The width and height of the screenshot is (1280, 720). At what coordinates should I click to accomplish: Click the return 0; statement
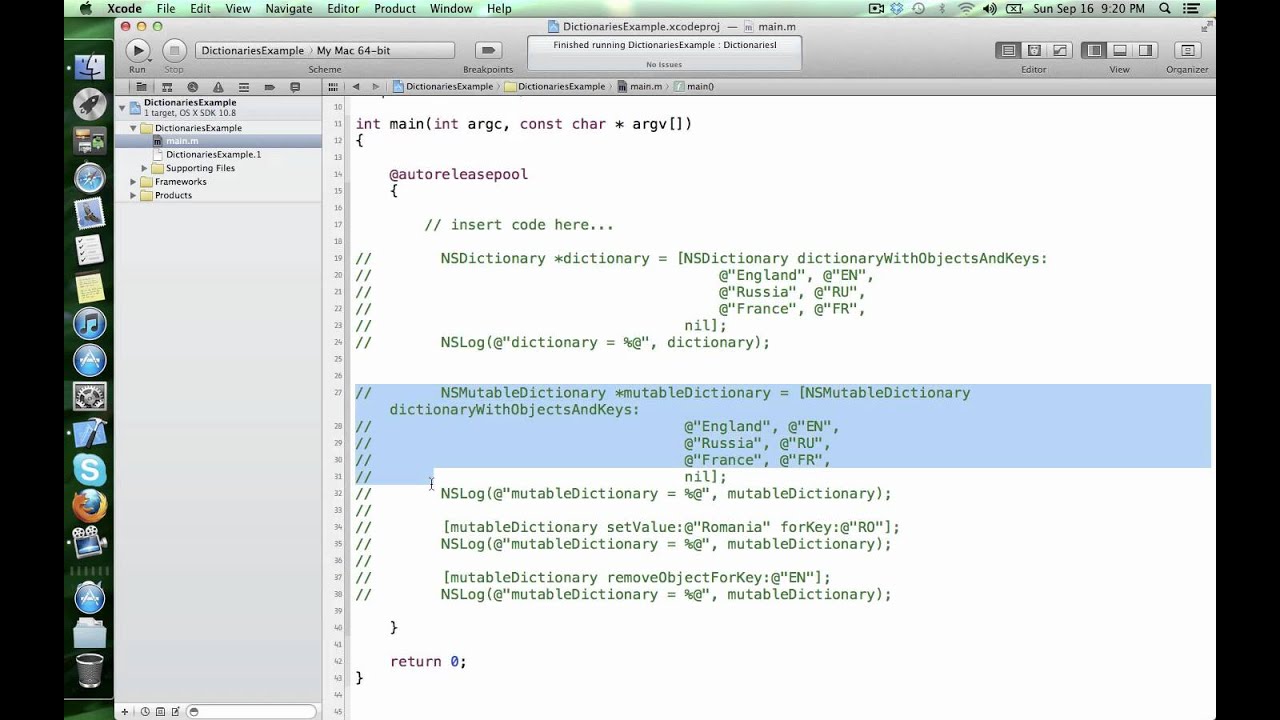[428, 661]
